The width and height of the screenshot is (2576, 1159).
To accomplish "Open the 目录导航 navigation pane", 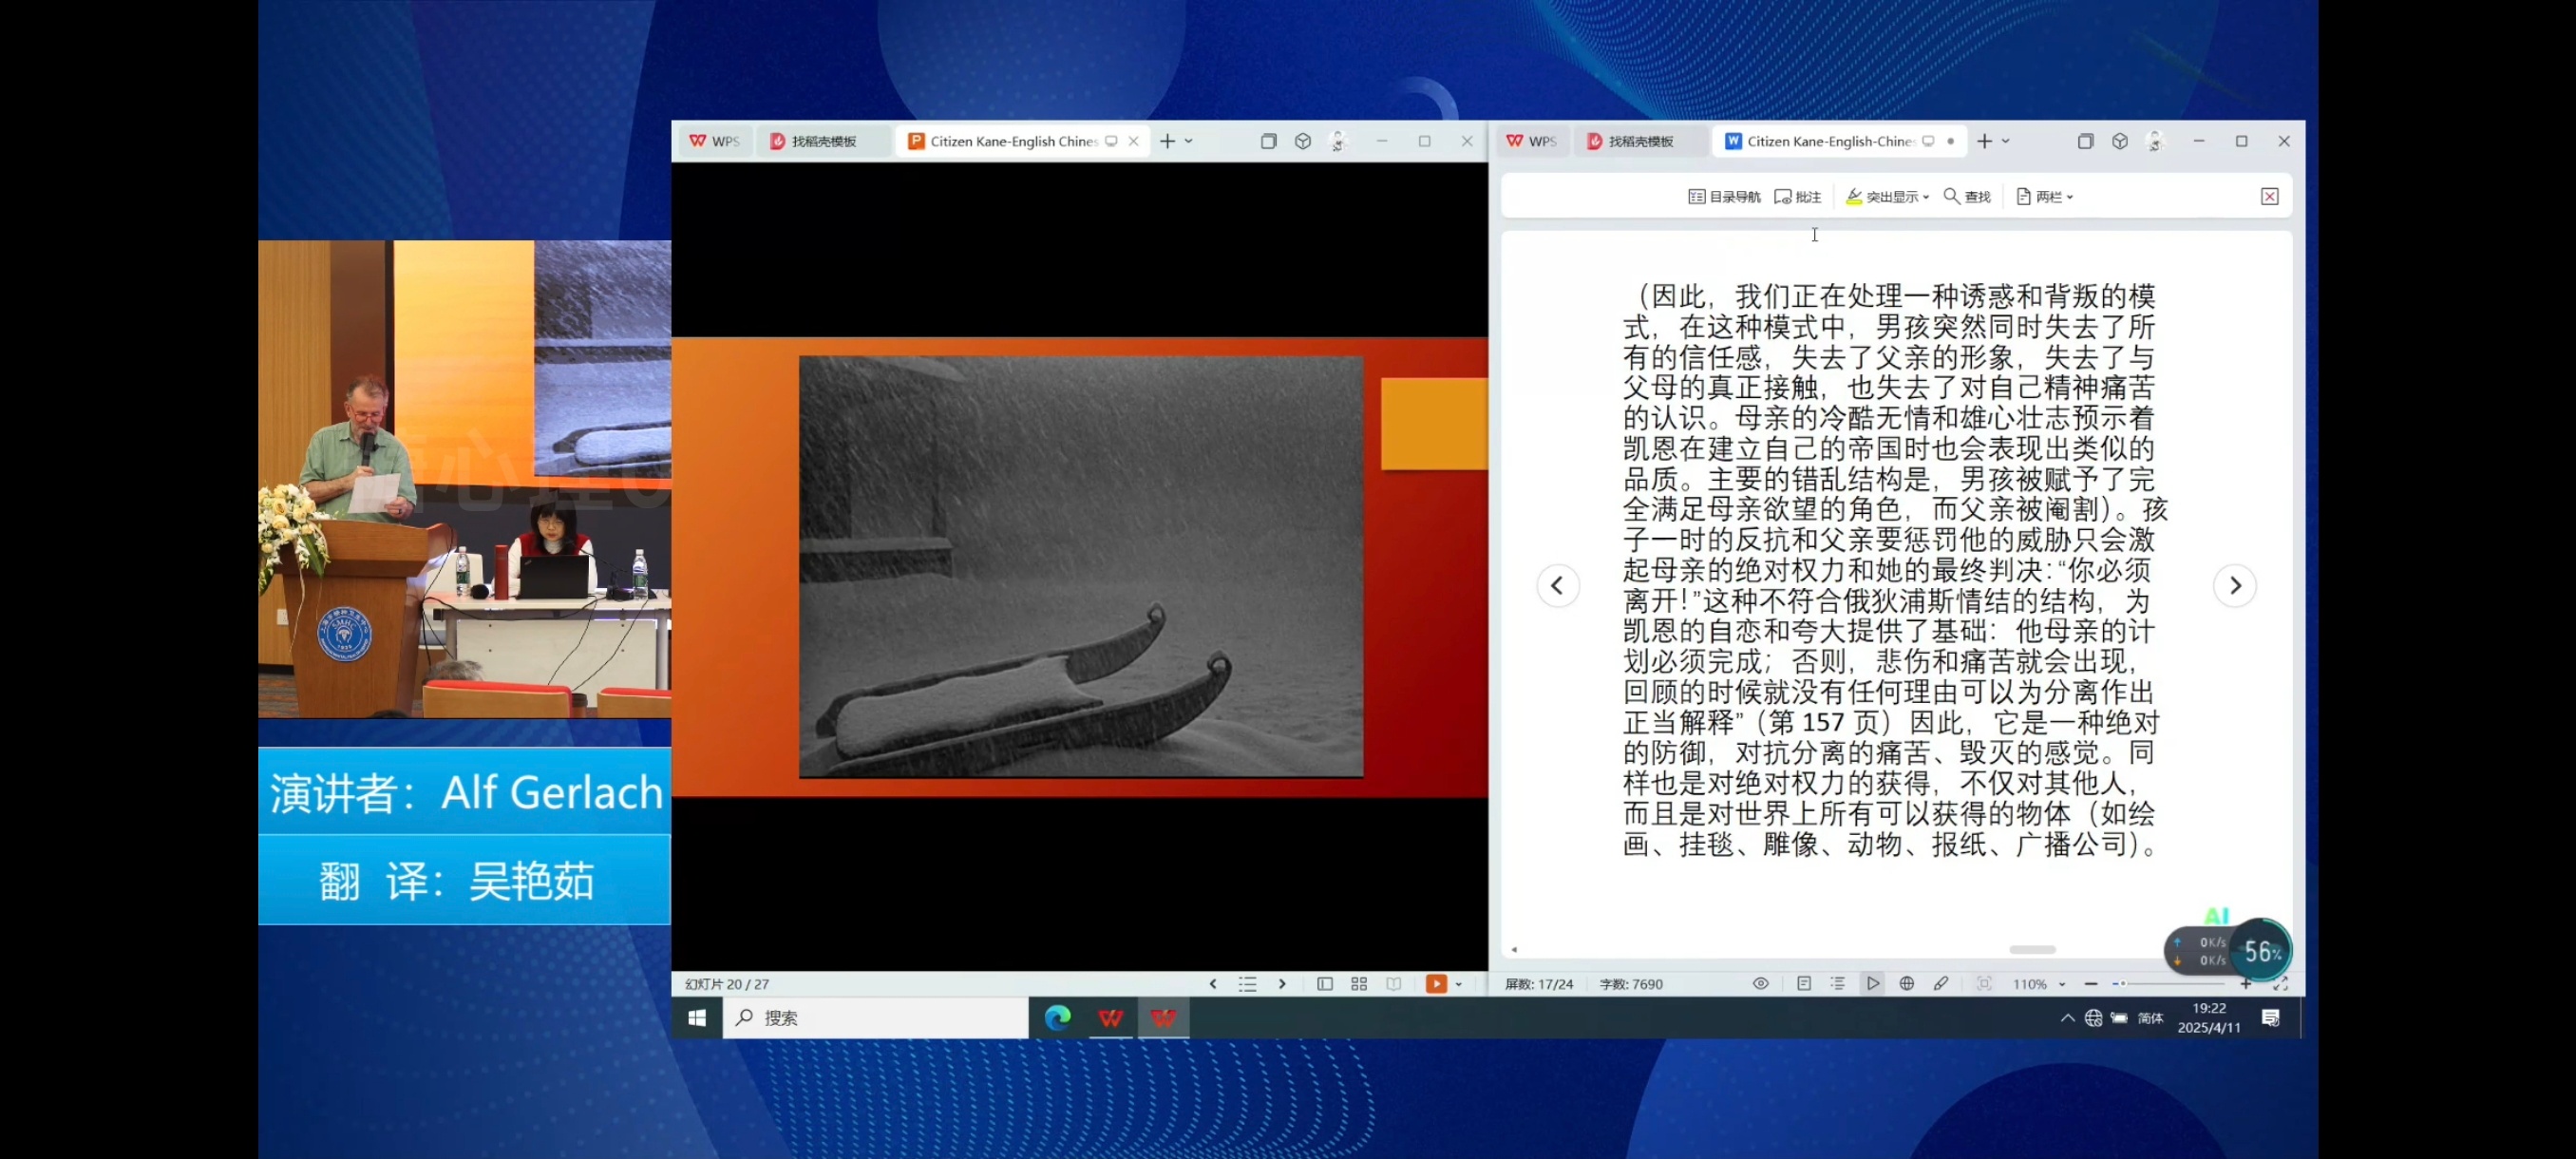I will tap(1724, 197).
